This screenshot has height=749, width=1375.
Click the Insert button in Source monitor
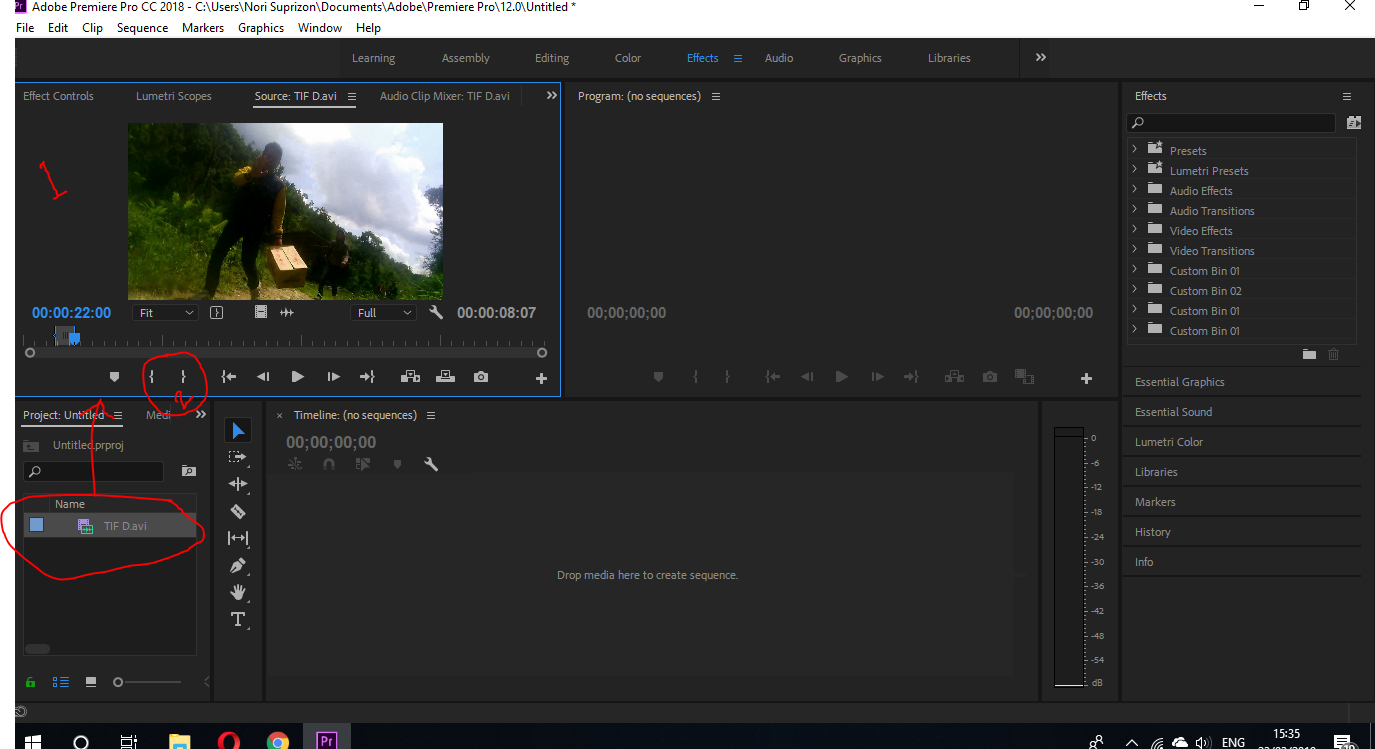(410, 377)
